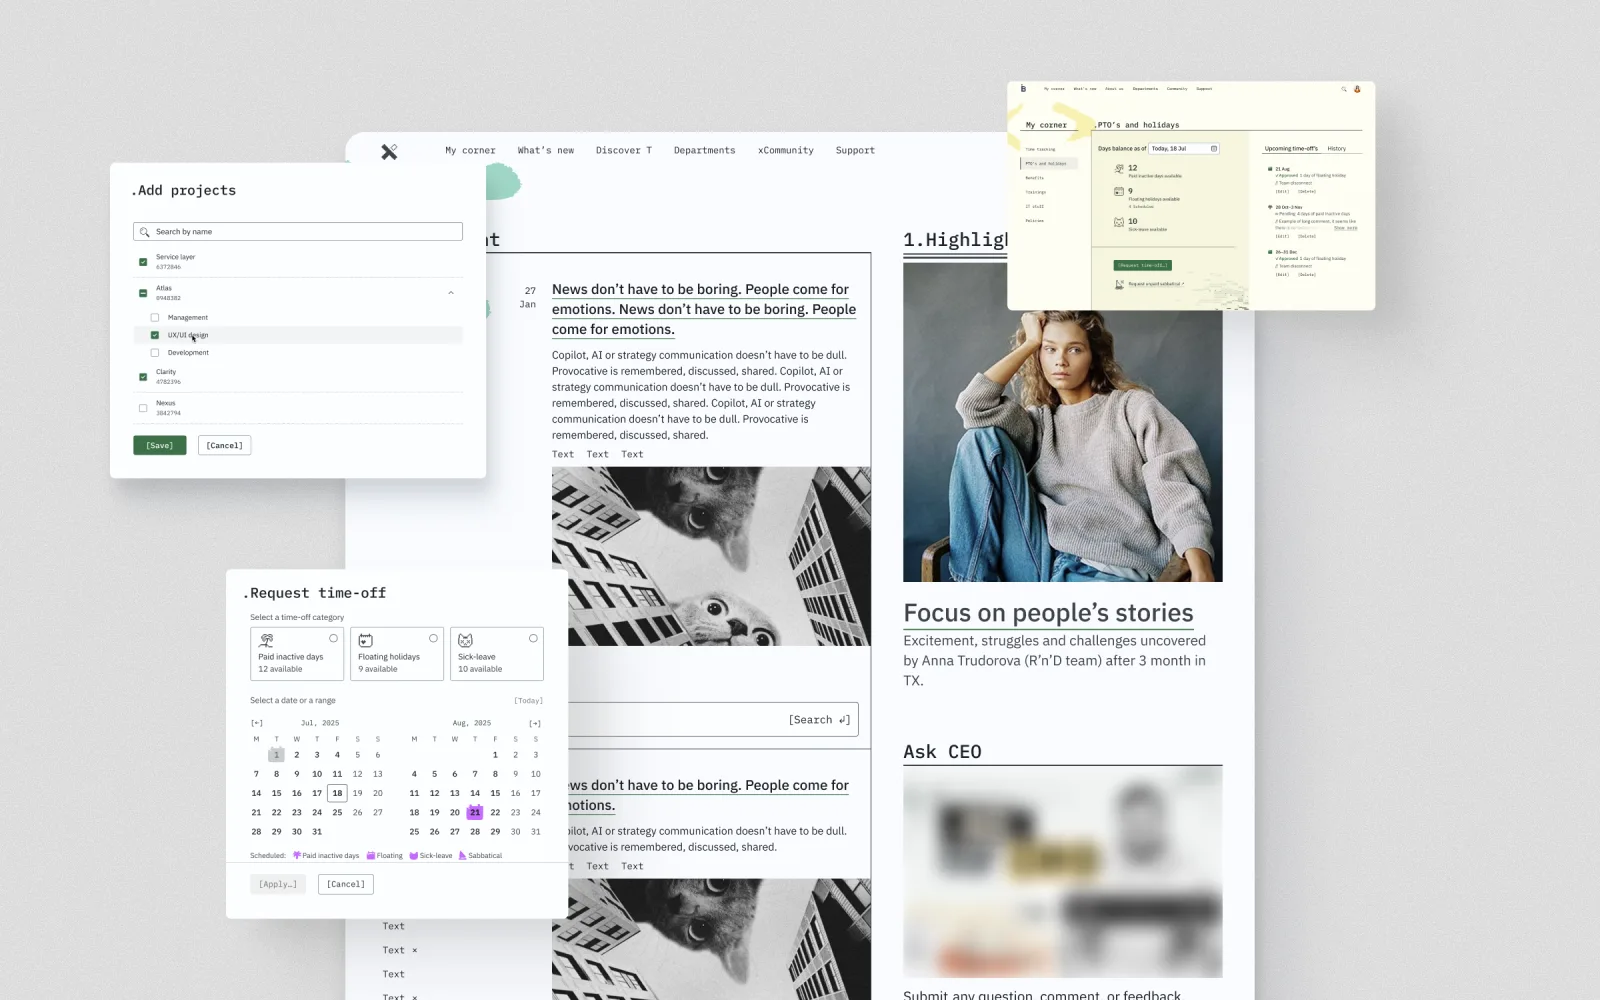Save the Add projects selection

[160, 446]
